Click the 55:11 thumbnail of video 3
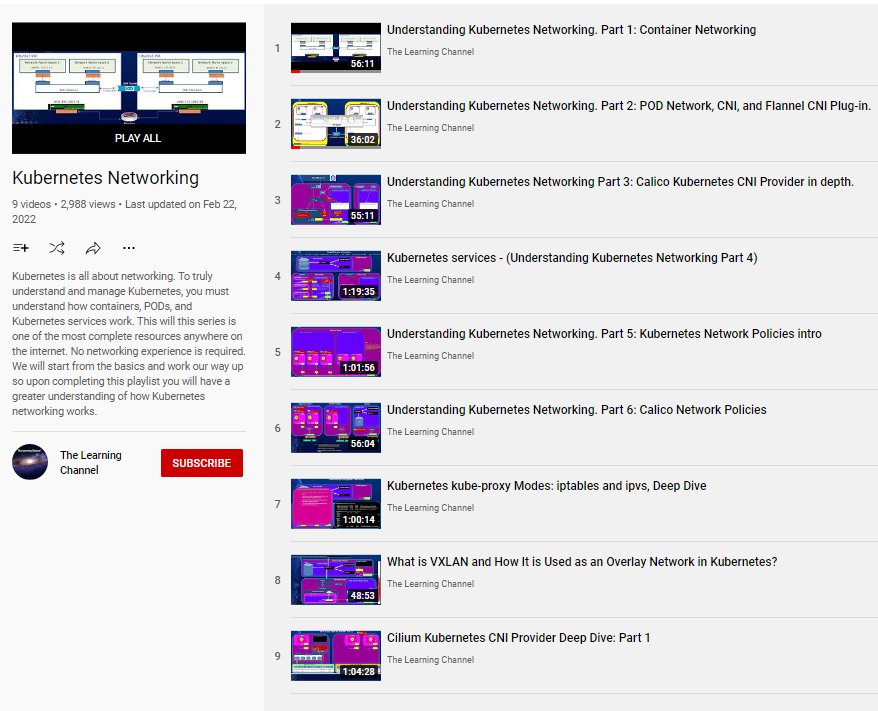 (336, 200)
